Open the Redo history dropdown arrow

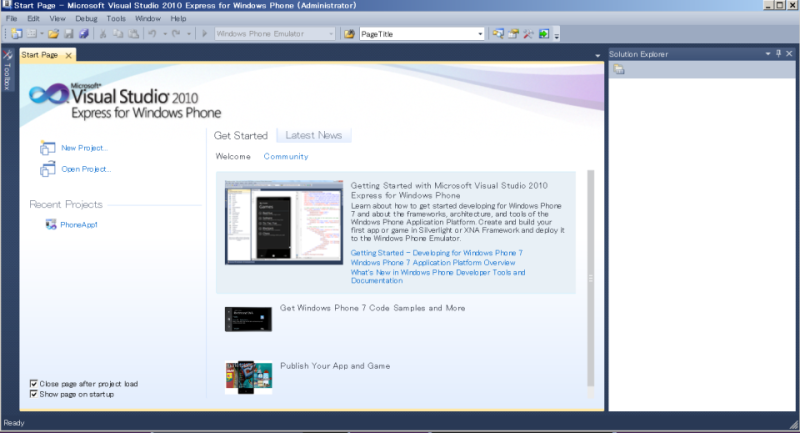point(189,34)
